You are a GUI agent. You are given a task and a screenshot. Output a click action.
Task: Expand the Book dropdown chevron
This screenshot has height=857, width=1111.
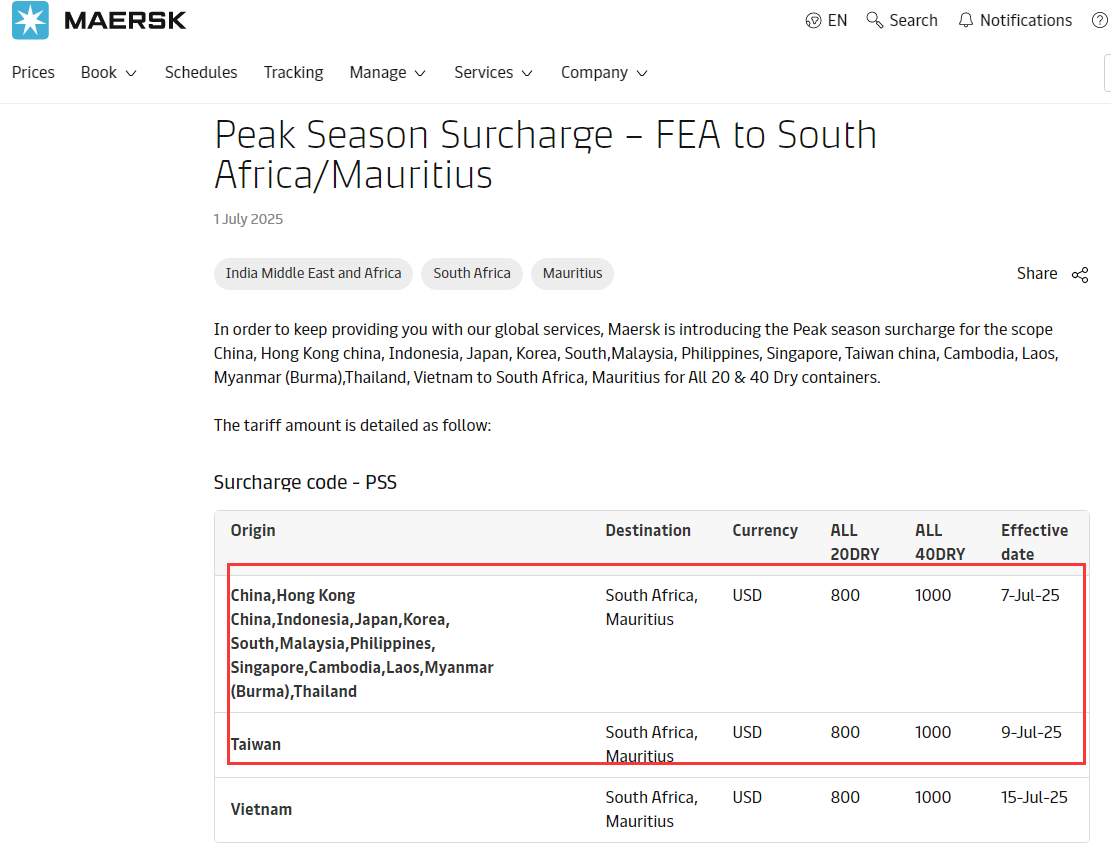tap(131, 73)
